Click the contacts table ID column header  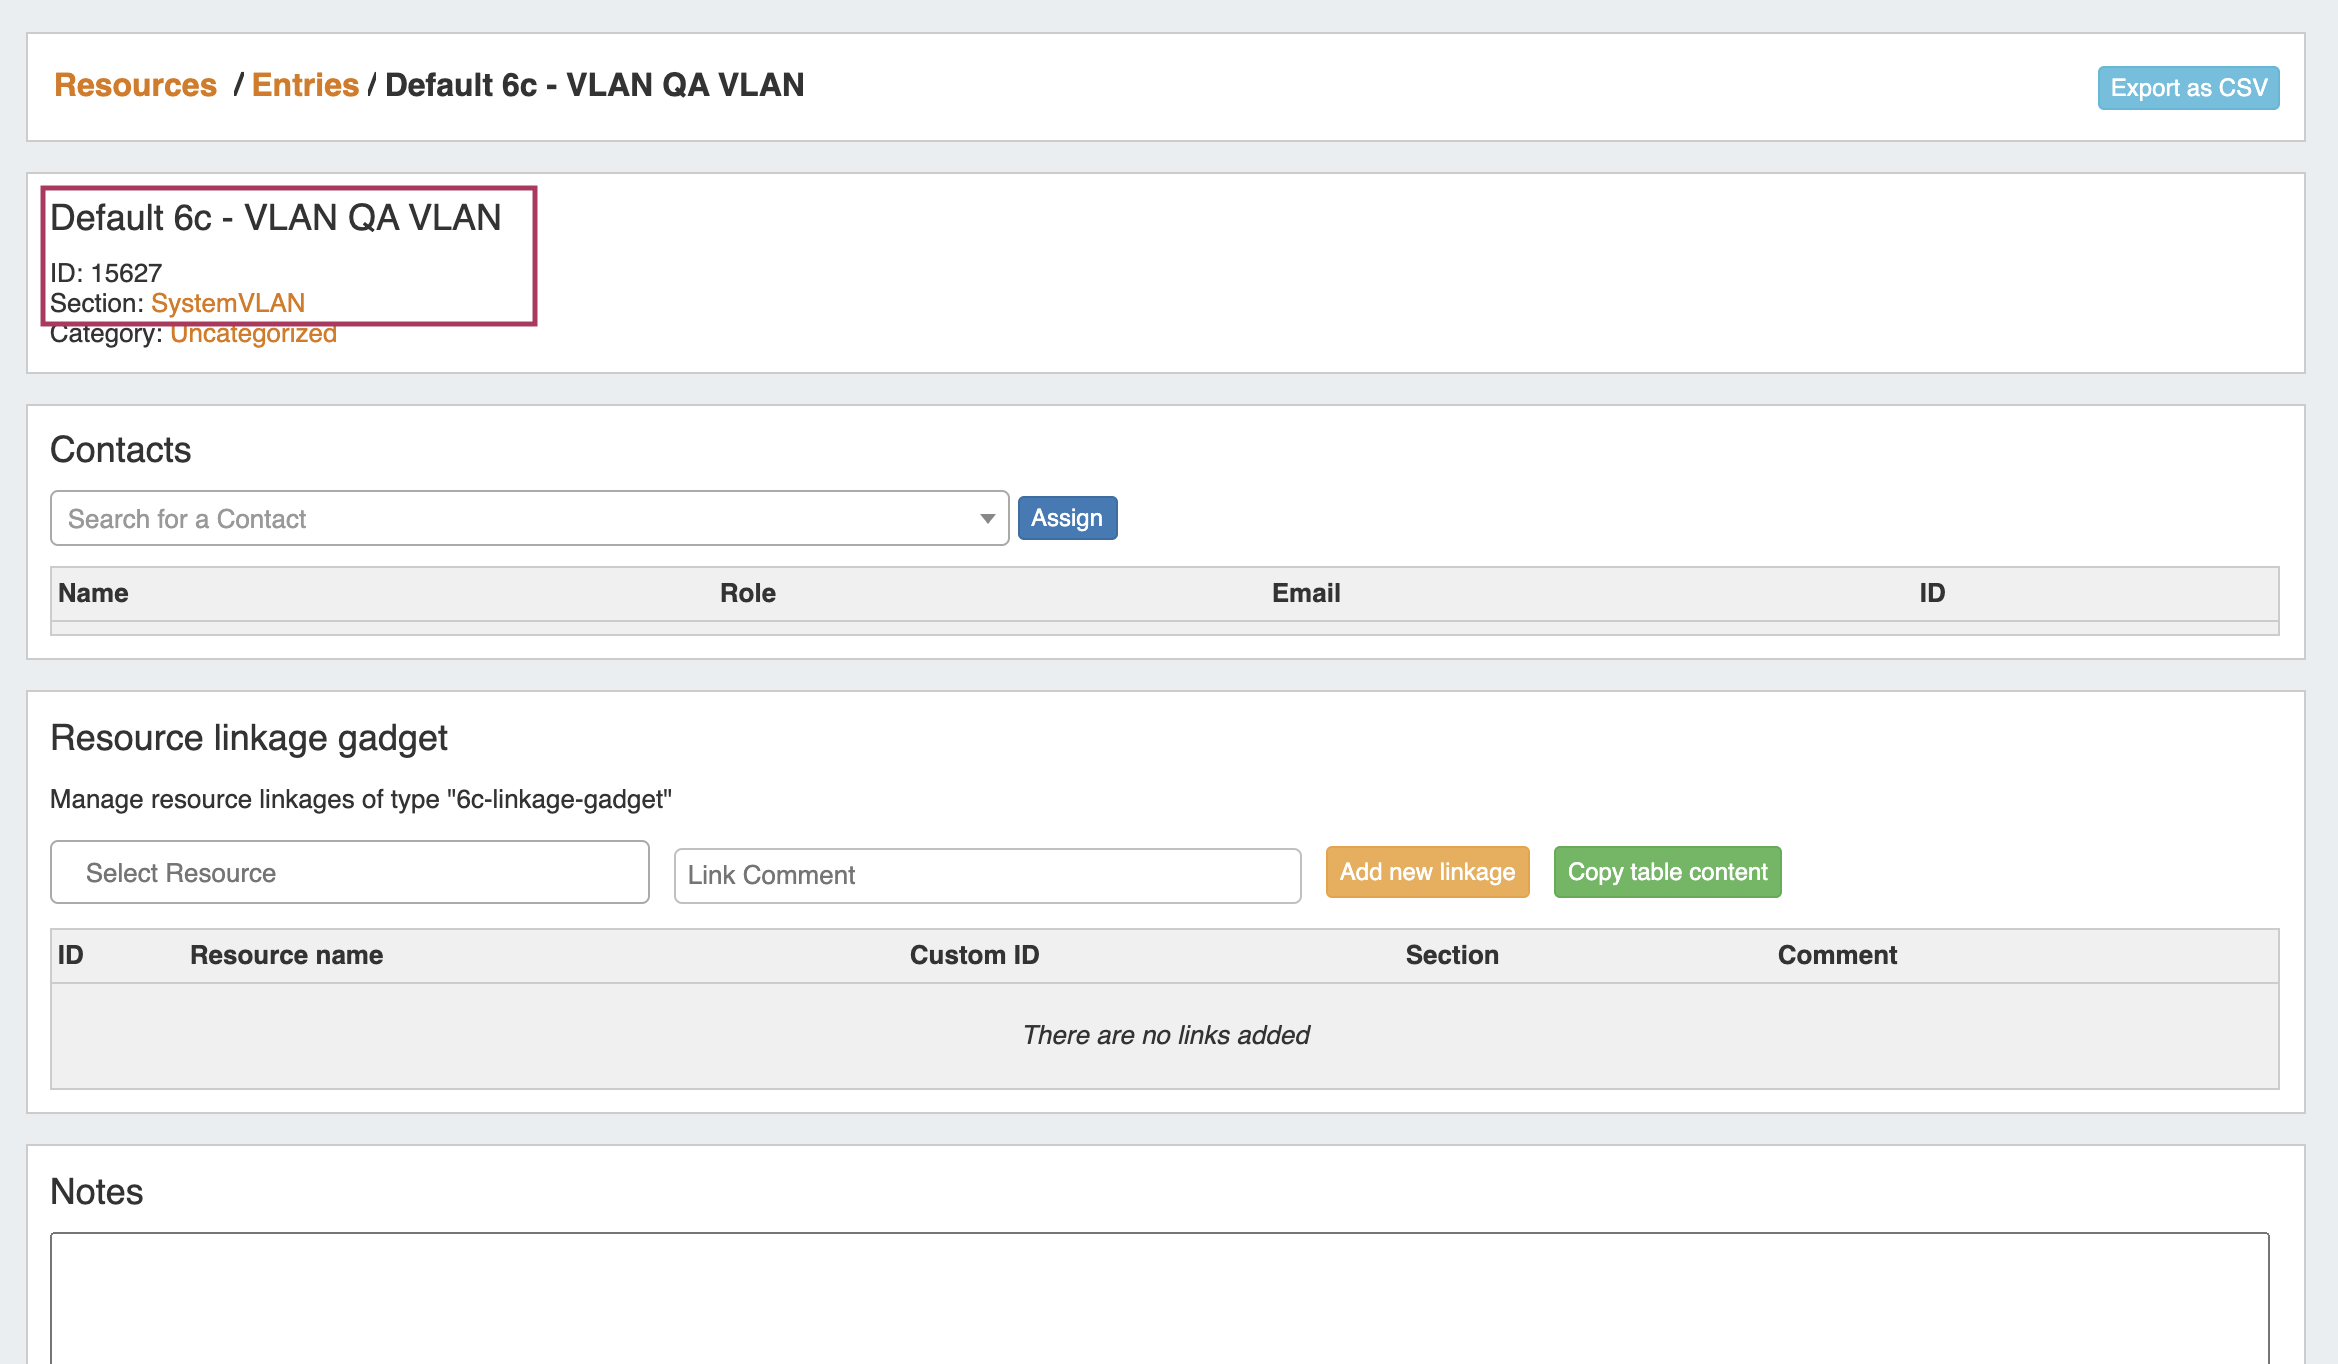coord(1931,593)
